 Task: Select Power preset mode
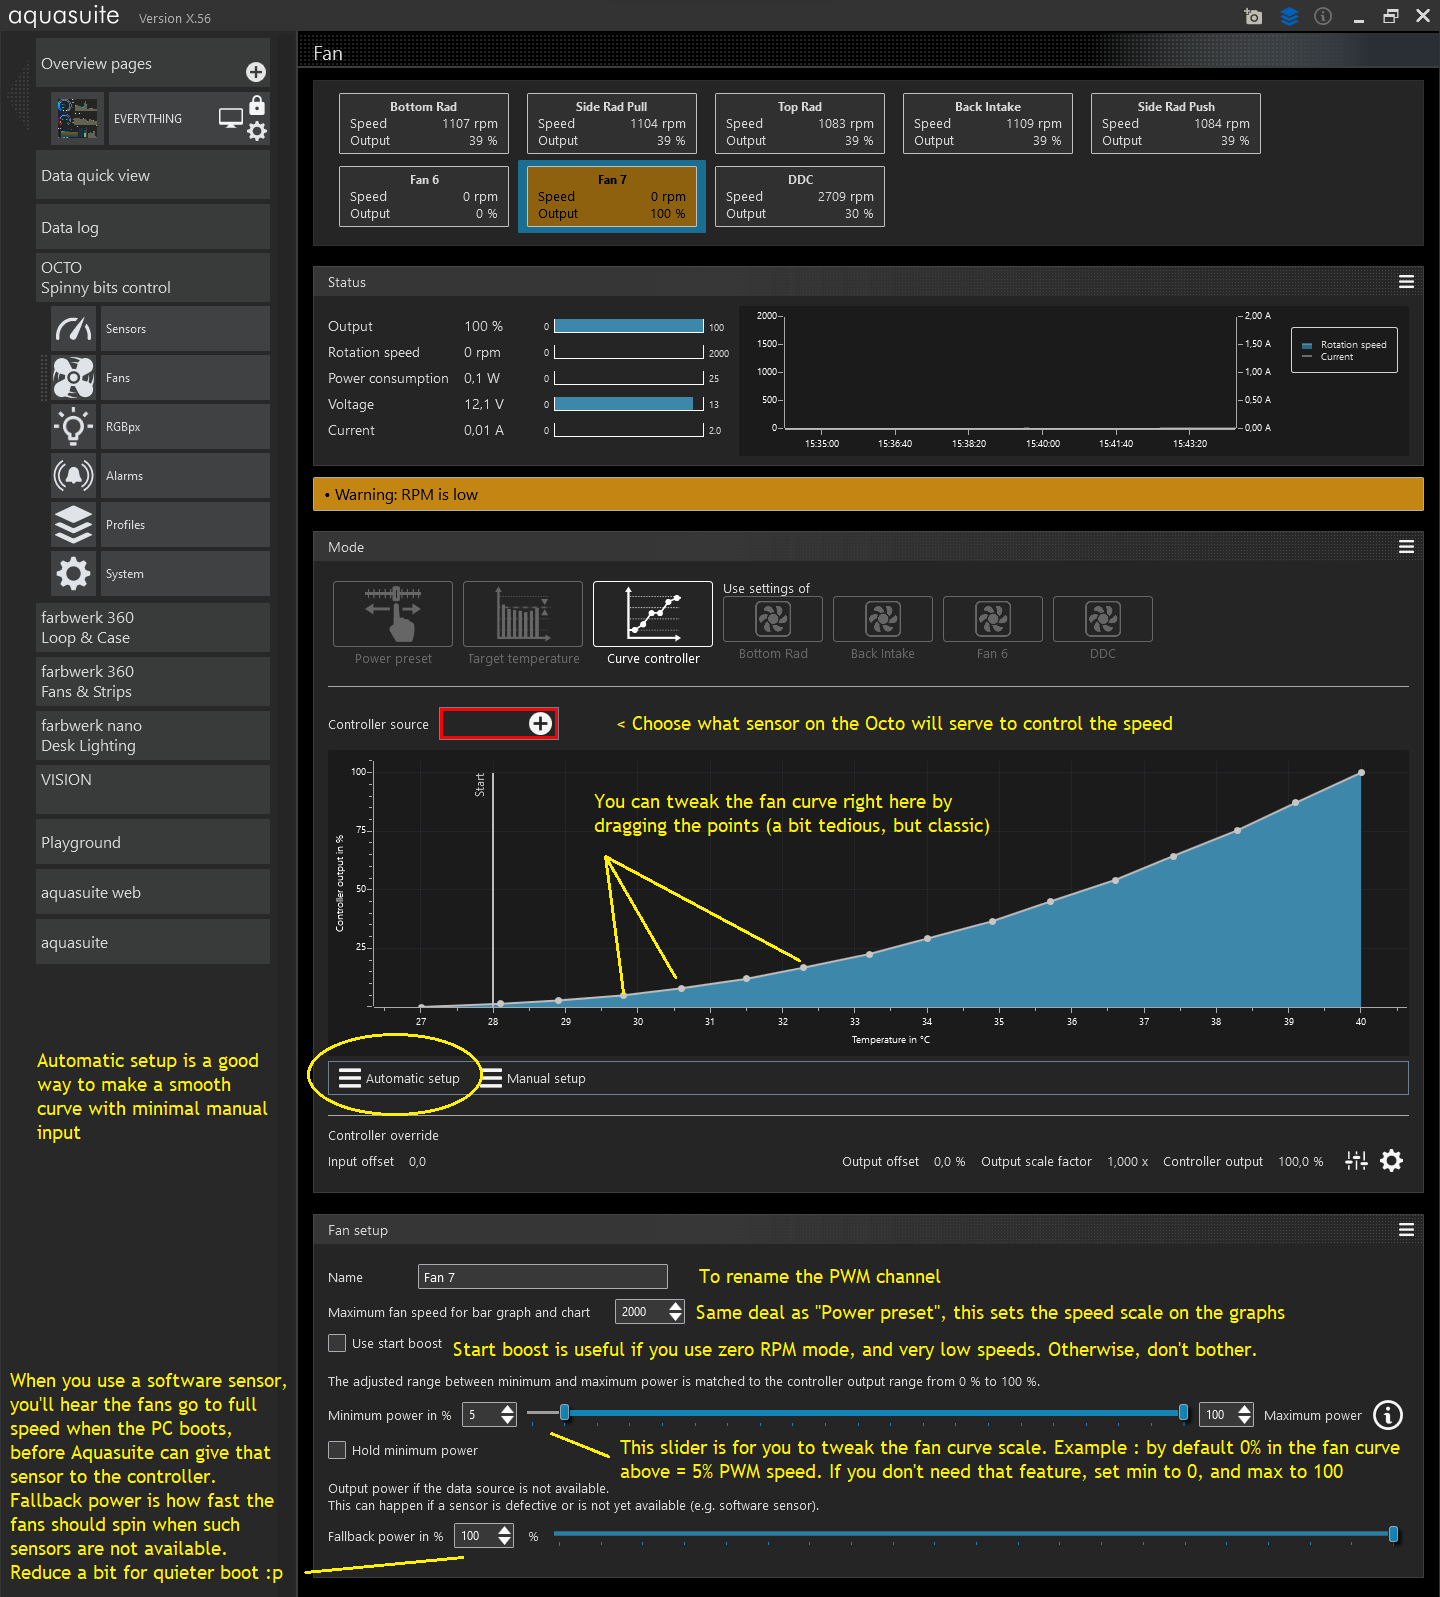(x=393, y=614)
